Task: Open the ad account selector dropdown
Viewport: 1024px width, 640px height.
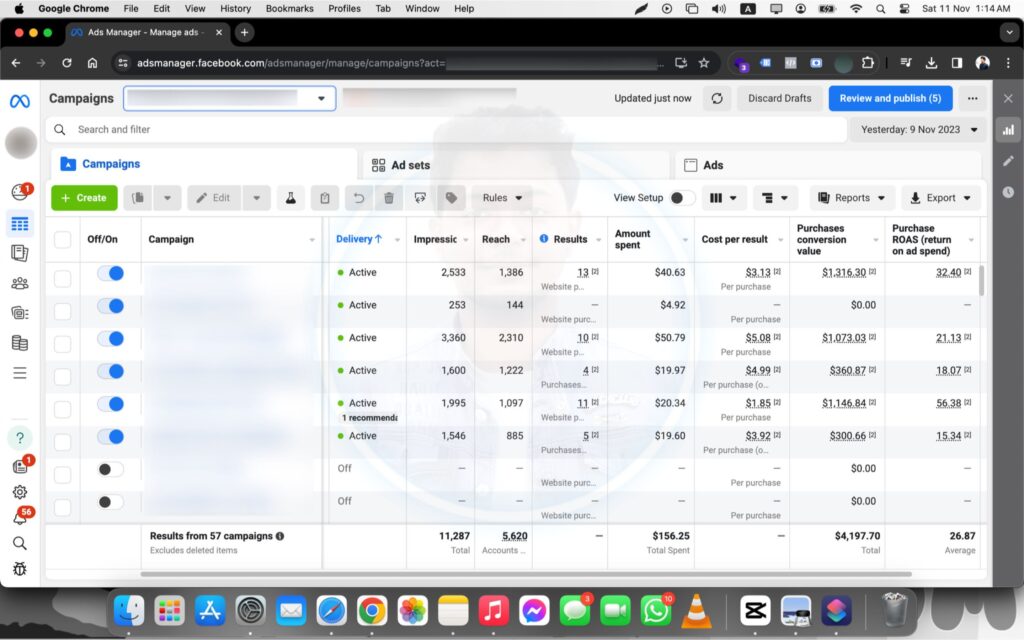Action: coord(229,99)
